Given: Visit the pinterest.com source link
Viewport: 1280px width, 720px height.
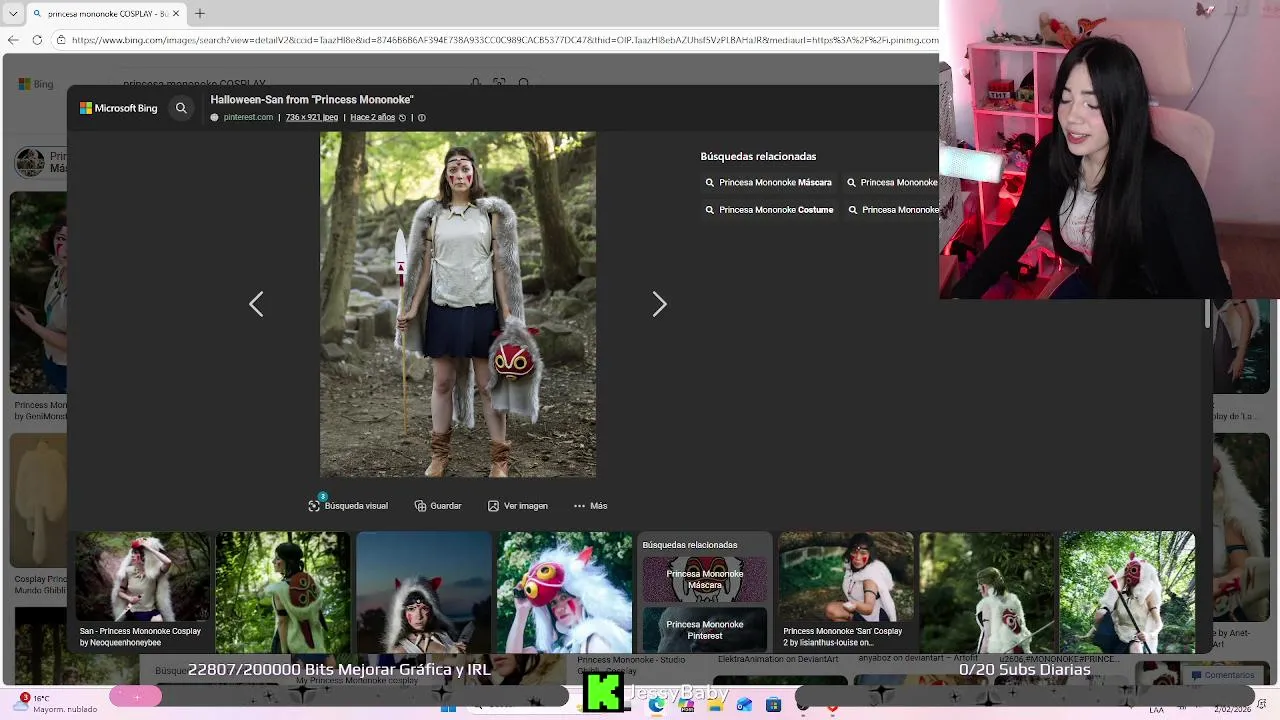Looking at the screenshot, I should click(248, 117).
